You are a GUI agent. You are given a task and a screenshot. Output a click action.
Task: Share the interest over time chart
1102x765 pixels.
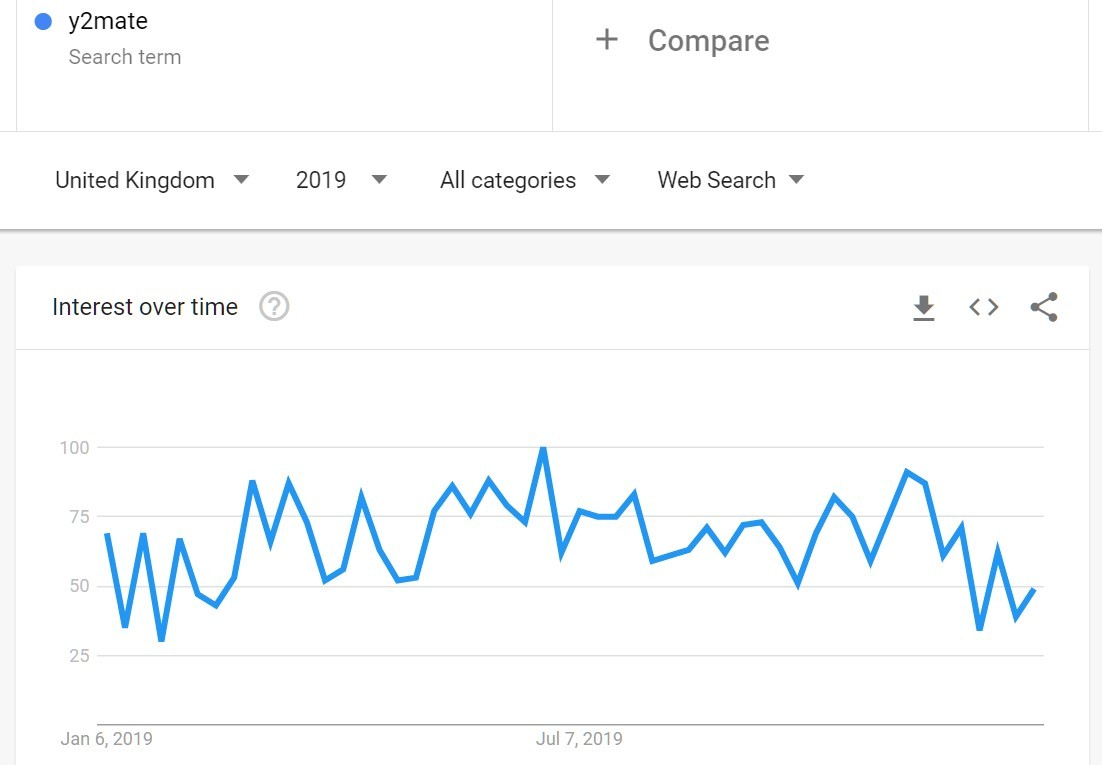[1044, 307]
